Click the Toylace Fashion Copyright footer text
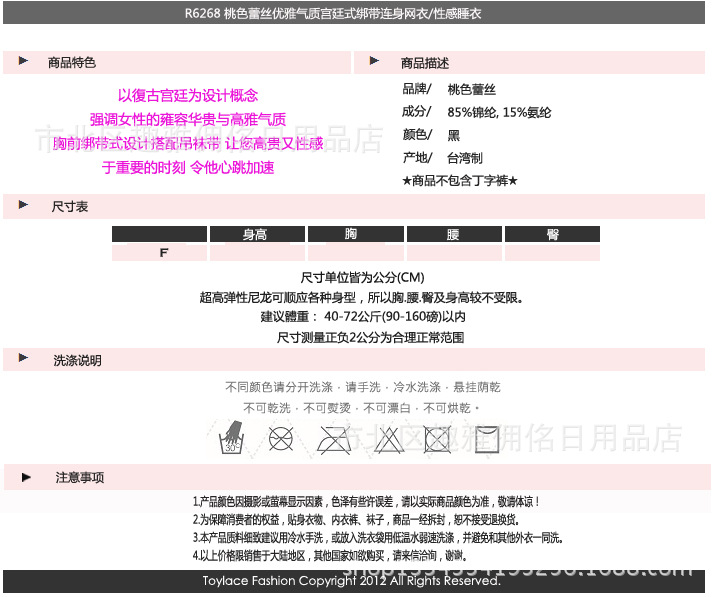 point(350,581)
